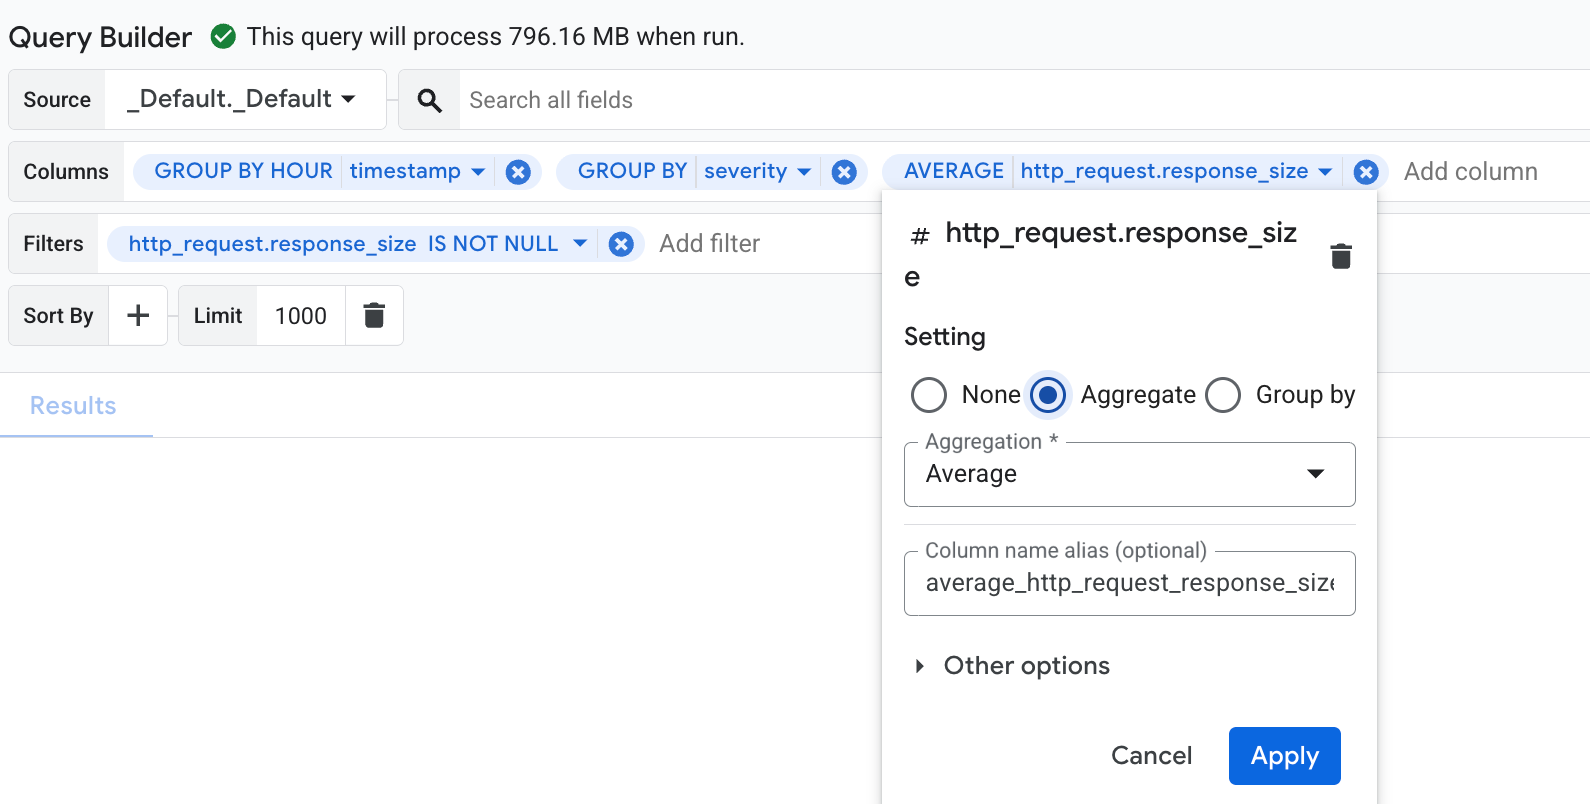Open the Source _Default._Default dropdown

243,99
